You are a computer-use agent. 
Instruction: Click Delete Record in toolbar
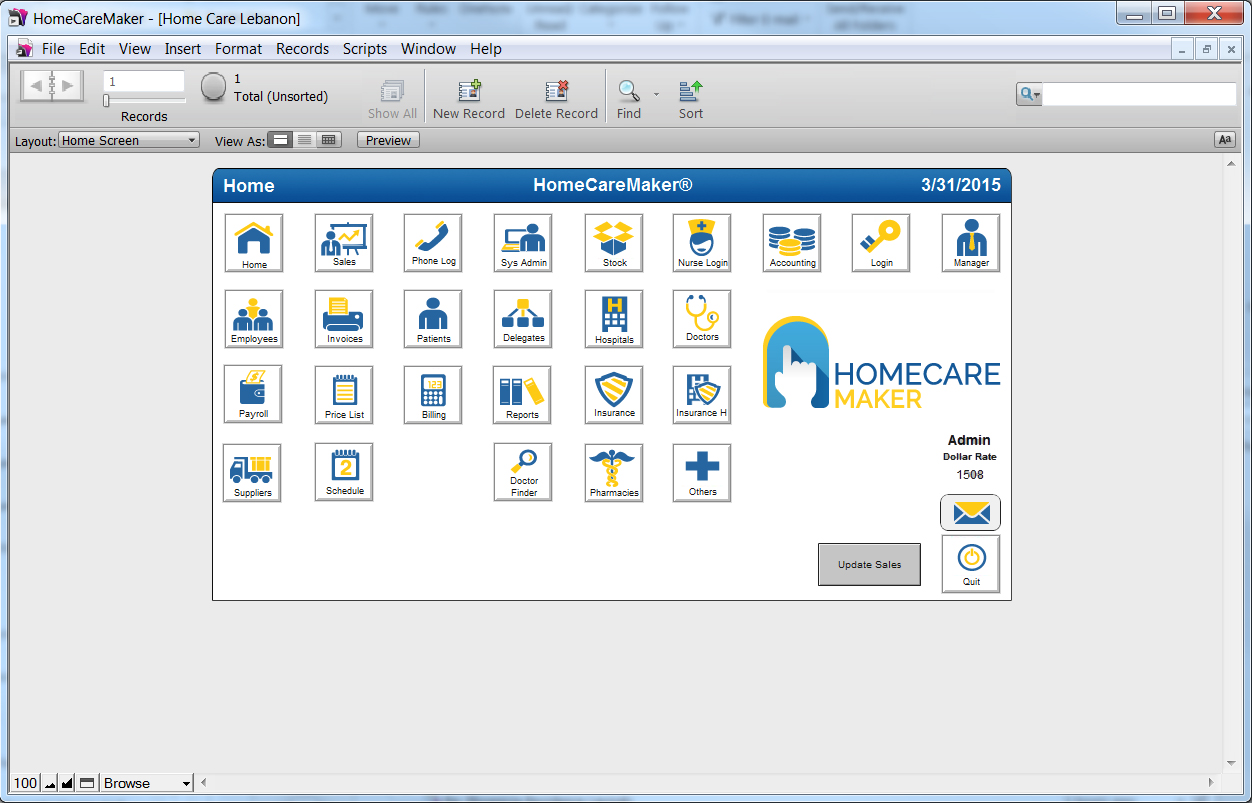(556, 100)
